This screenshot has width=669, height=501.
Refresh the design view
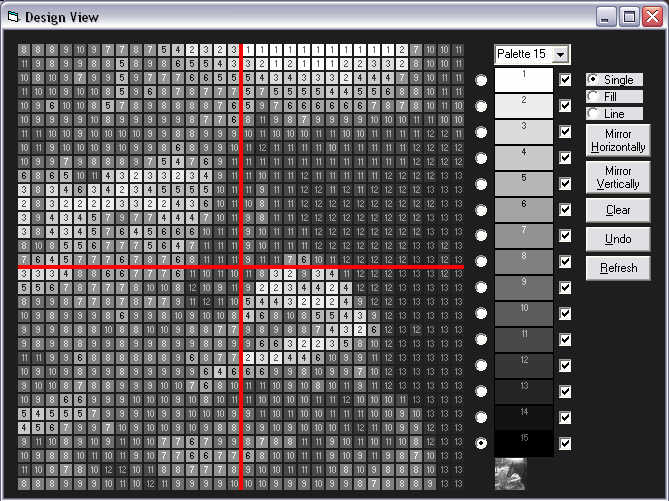tap(618, 268)
